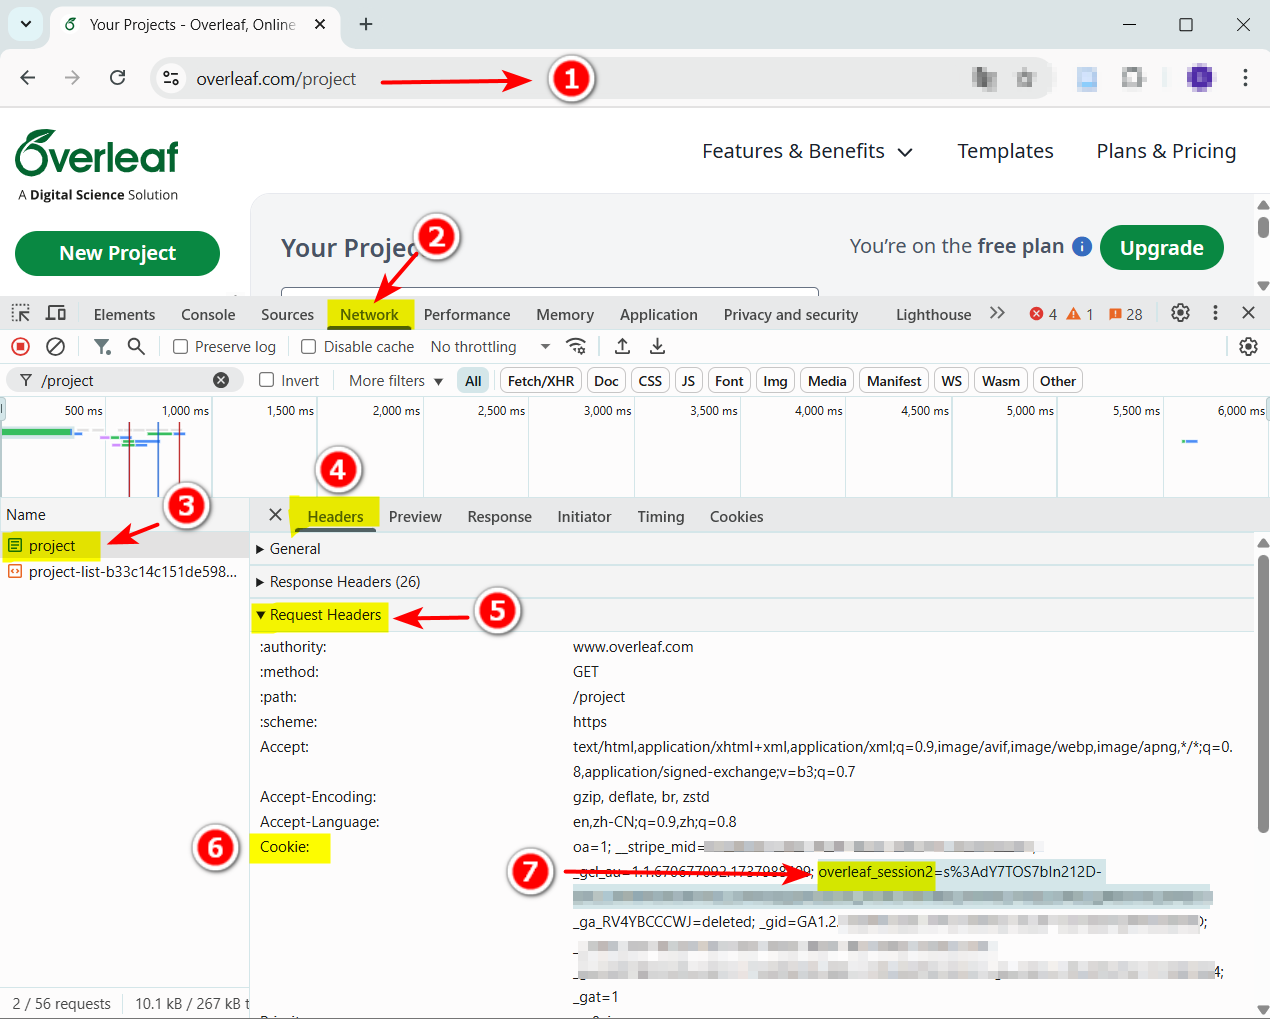Enable Preserve log checkbox

tap(180, 346)
